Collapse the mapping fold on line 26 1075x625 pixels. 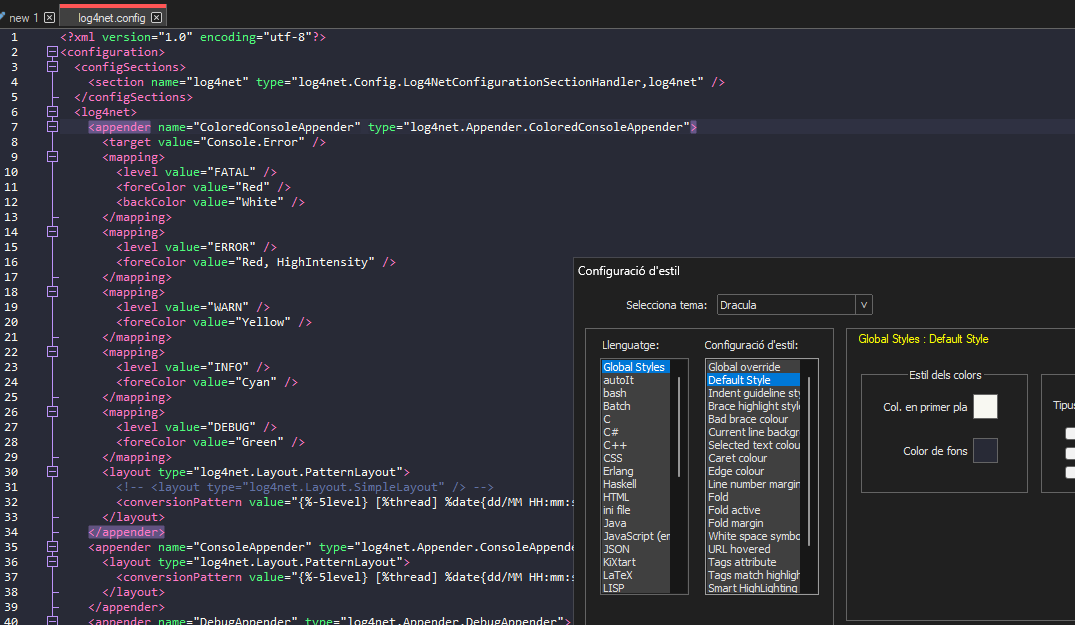tap(52, 412)
